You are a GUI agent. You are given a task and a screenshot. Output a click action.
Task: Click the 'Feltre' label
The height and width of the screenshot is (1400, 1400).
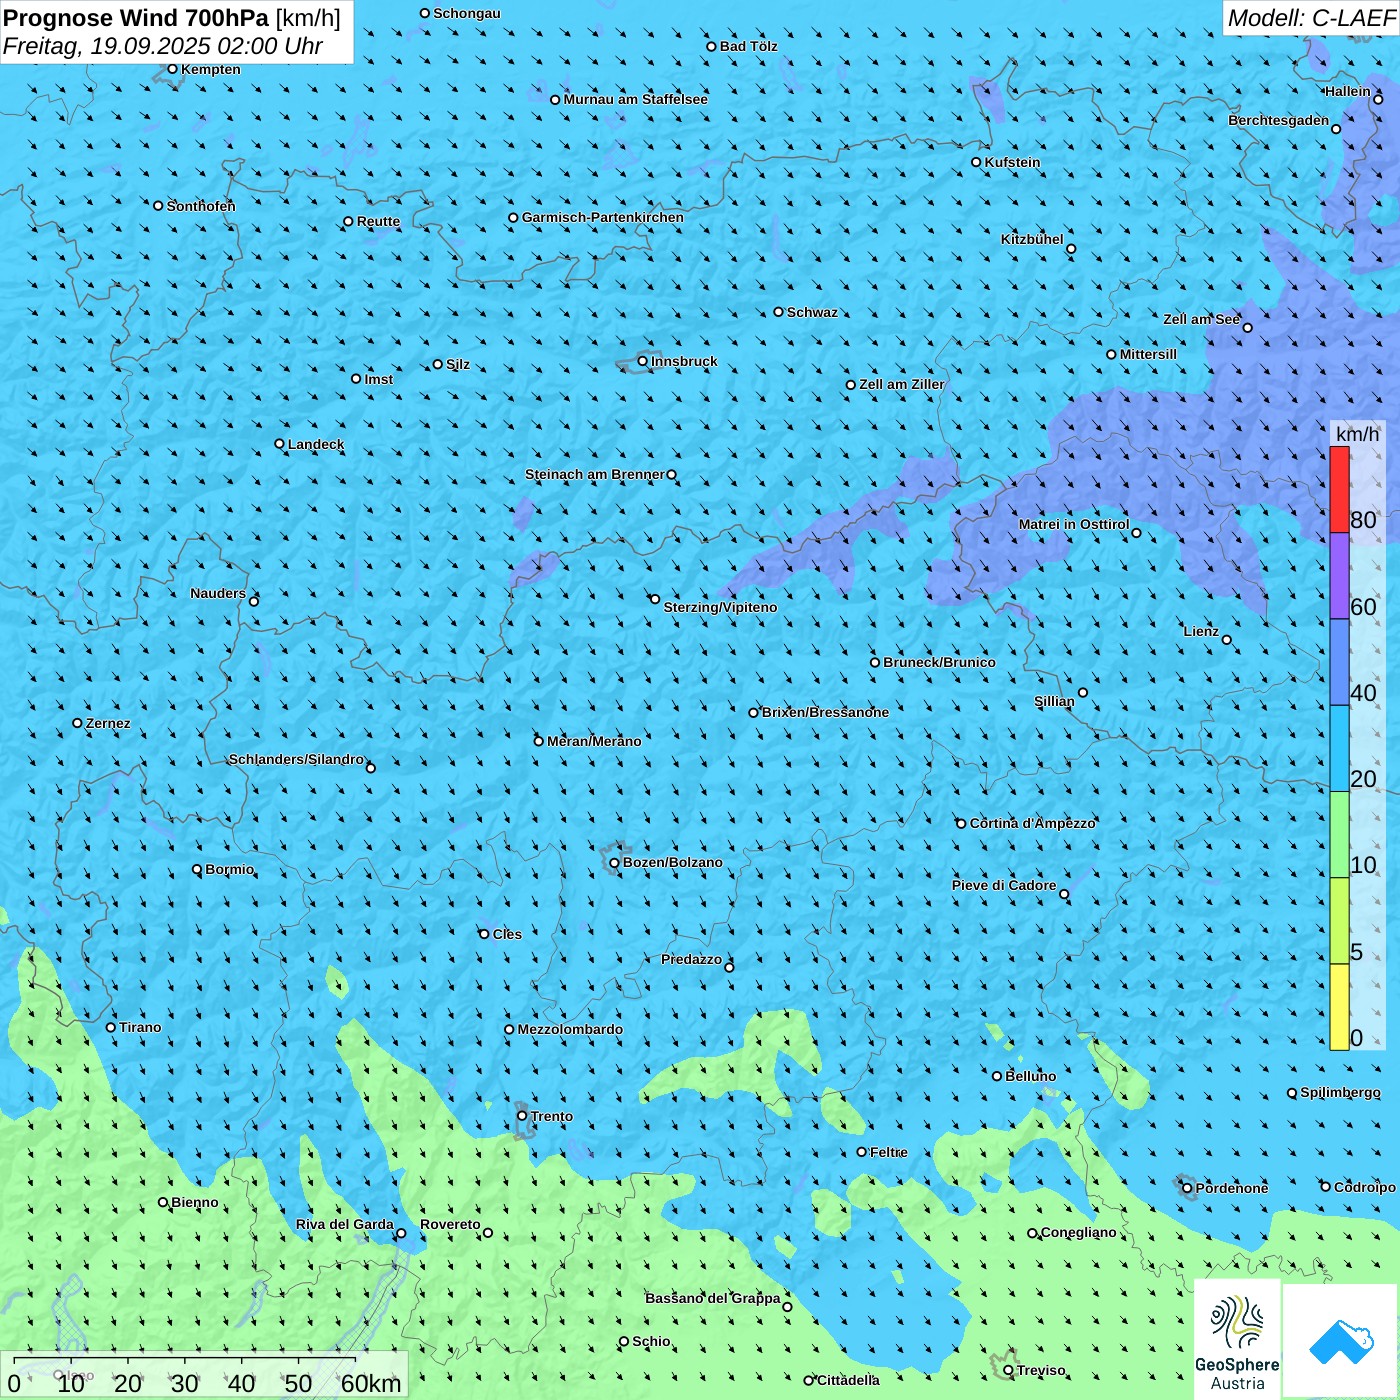(x=889, y=1152)
